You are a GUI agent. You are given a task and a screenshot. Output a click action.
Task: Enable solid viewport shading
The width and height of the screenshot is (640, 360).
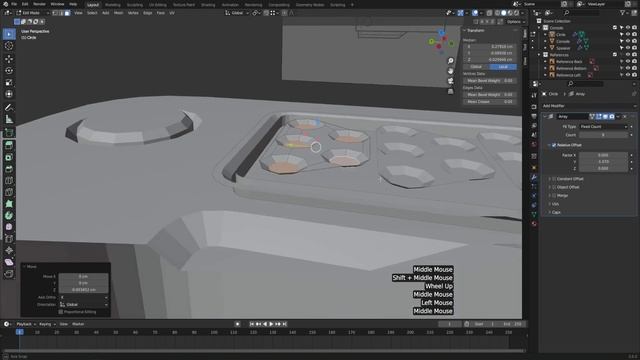point(504,13)
